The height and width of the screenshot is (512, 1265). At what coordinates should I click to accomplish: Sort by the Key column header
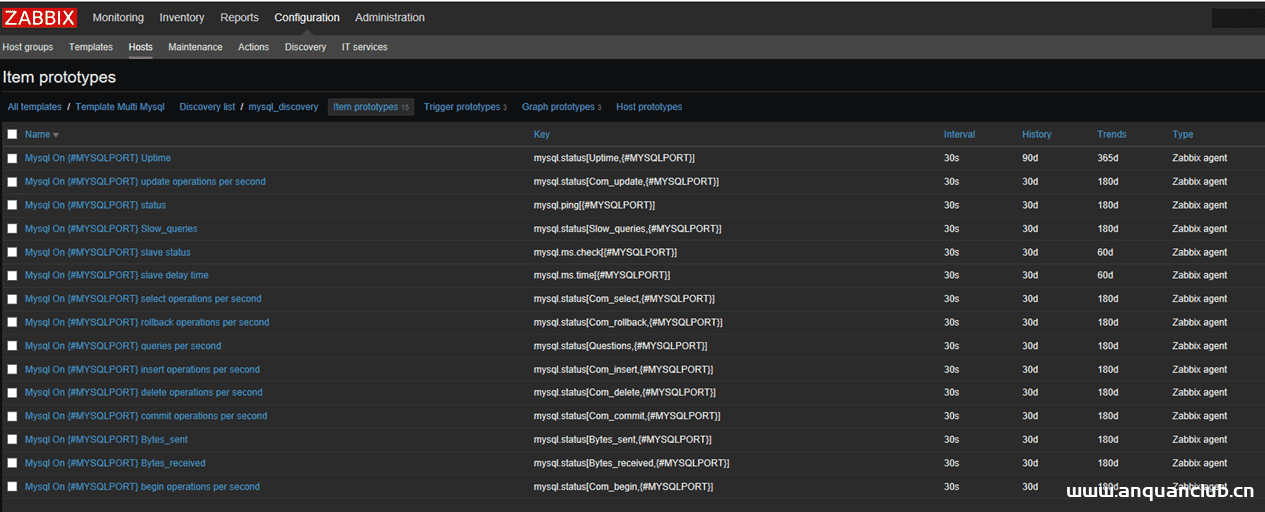[542, 135]
